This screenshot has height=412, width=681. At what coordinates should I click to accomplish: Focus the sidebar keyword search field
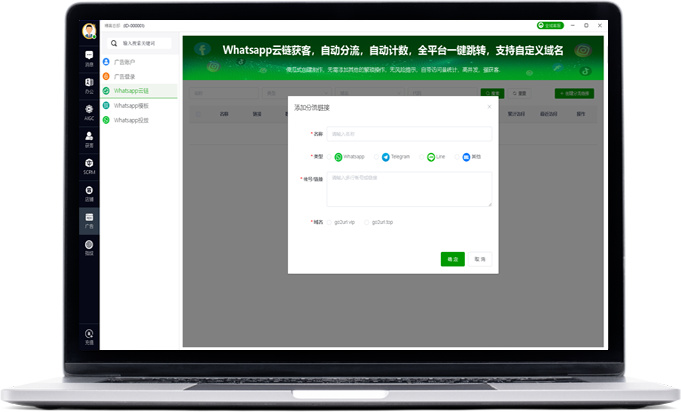[139, 43]
